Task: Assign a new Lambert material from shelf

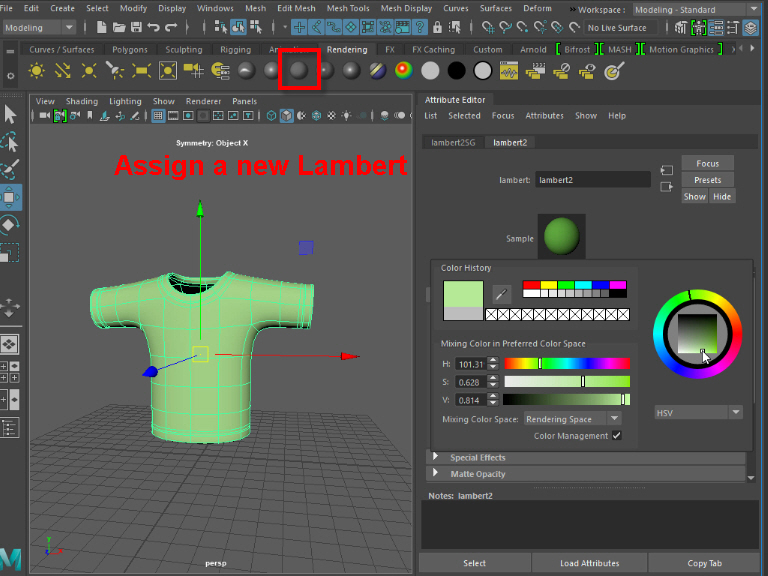Action: coord(298,70)
